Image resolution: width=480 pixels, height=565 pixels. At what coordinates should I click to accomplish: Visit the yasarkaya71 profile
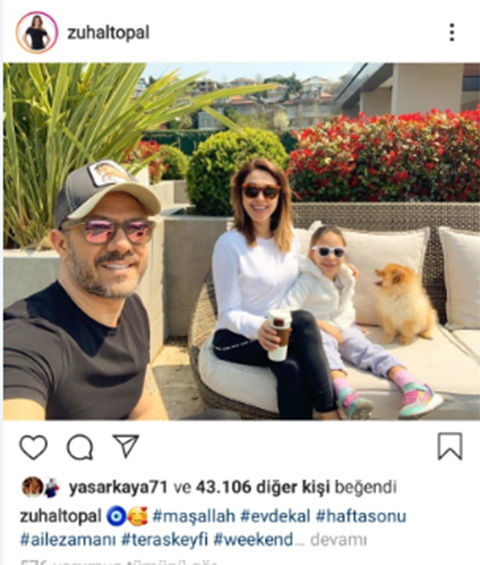118,488
